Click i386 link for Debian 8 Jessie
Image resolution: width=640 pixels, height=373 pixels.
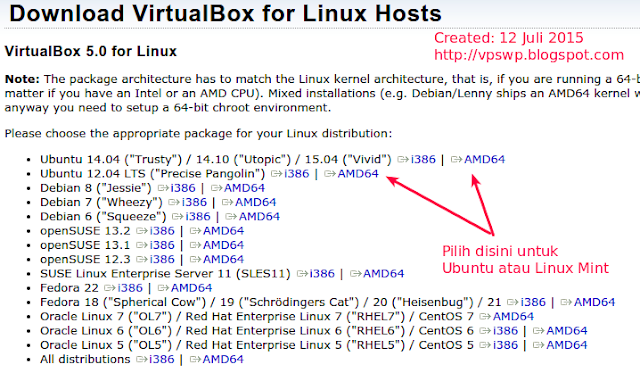click(183, 188)
